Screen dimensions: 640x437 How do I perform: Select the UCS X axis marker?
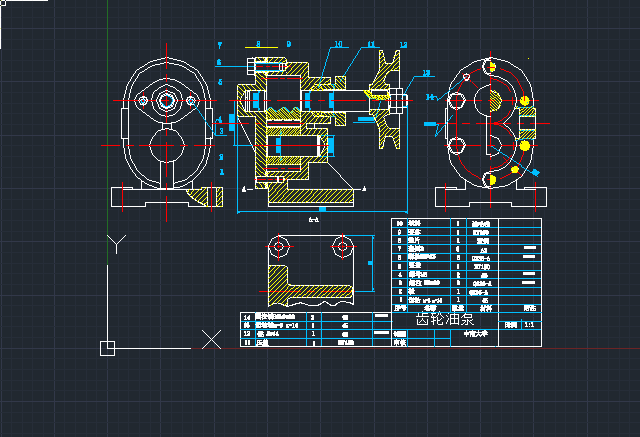211,339
